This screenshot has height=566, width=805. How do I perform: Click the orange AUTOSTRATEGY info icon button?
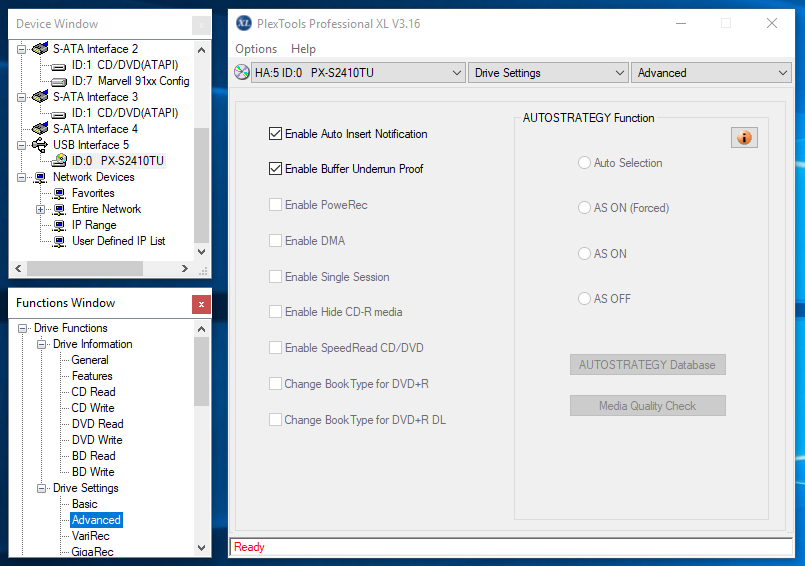pyautogui.click(x=744, y=138)
